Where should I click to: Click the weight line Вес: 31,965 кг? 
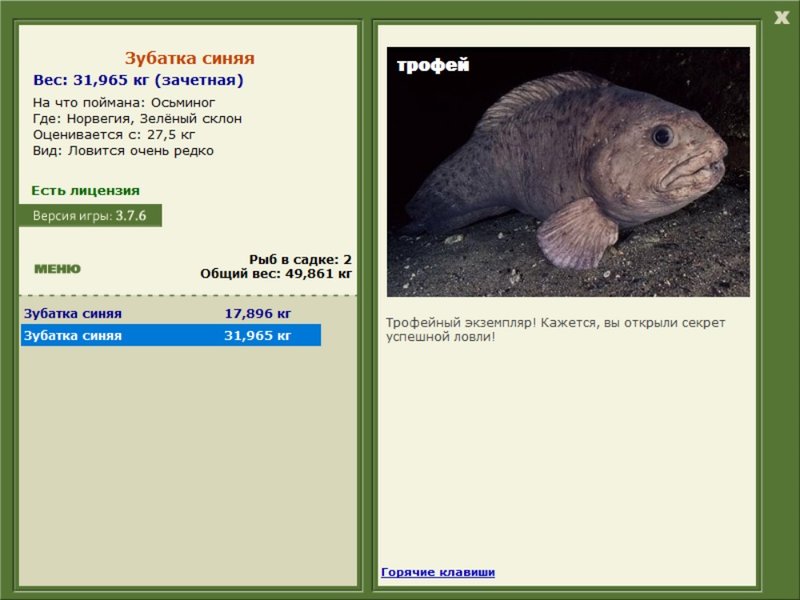[x=138, y=80]
